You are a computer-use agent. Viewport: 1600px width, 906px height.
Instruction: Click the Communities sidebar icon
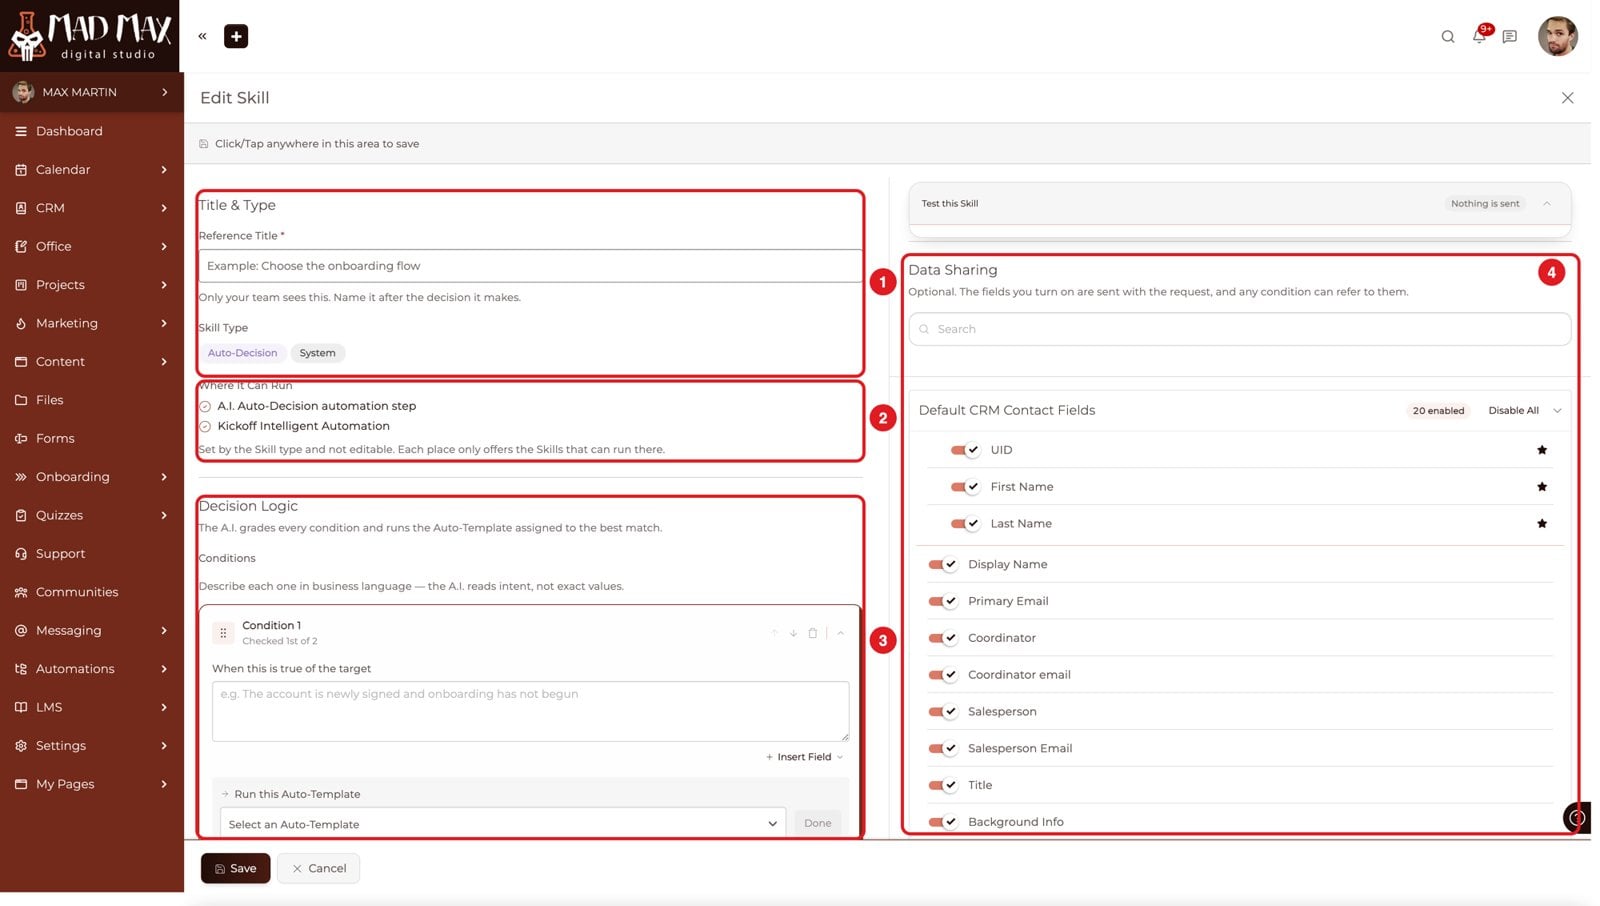pyautogui.click(x=21, y=592)
